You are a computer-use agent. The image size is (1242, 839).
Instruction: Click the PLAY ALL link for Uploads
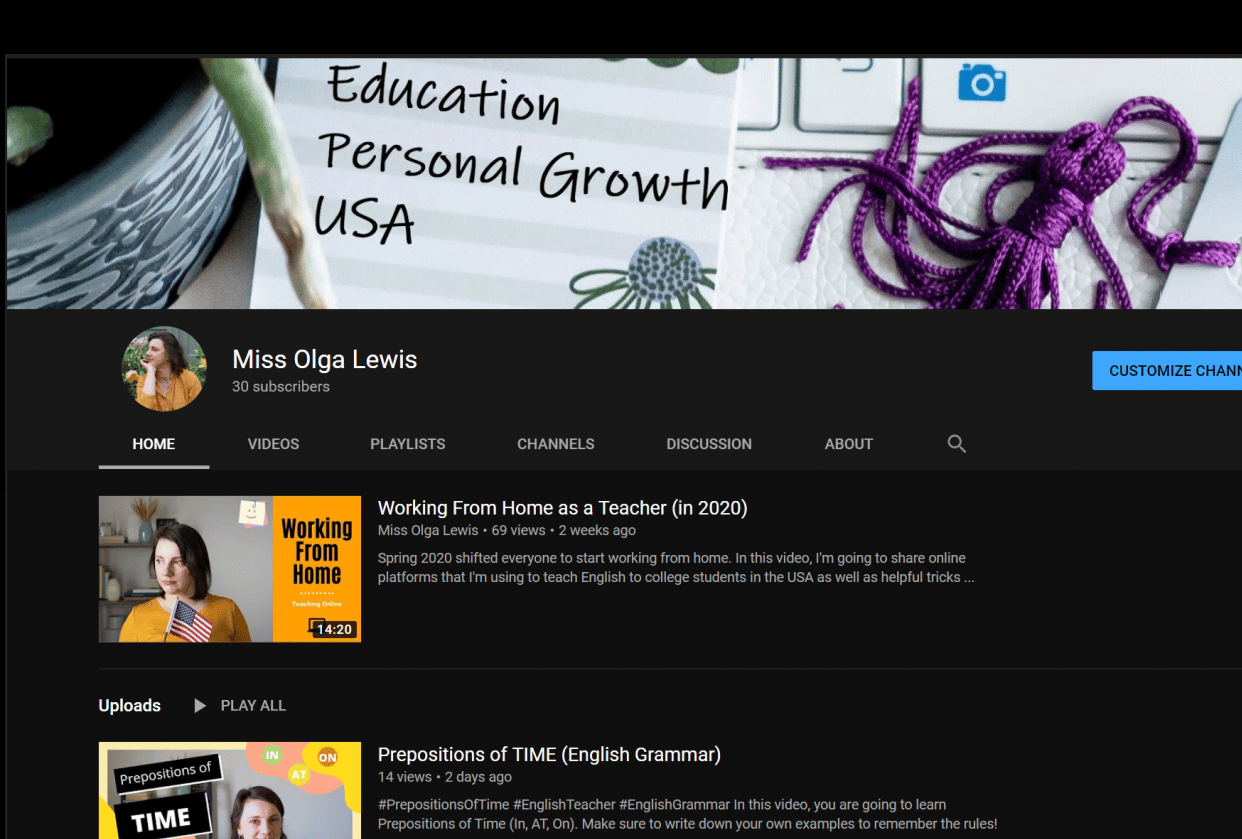pyautogui.click(x=253, y=705)
